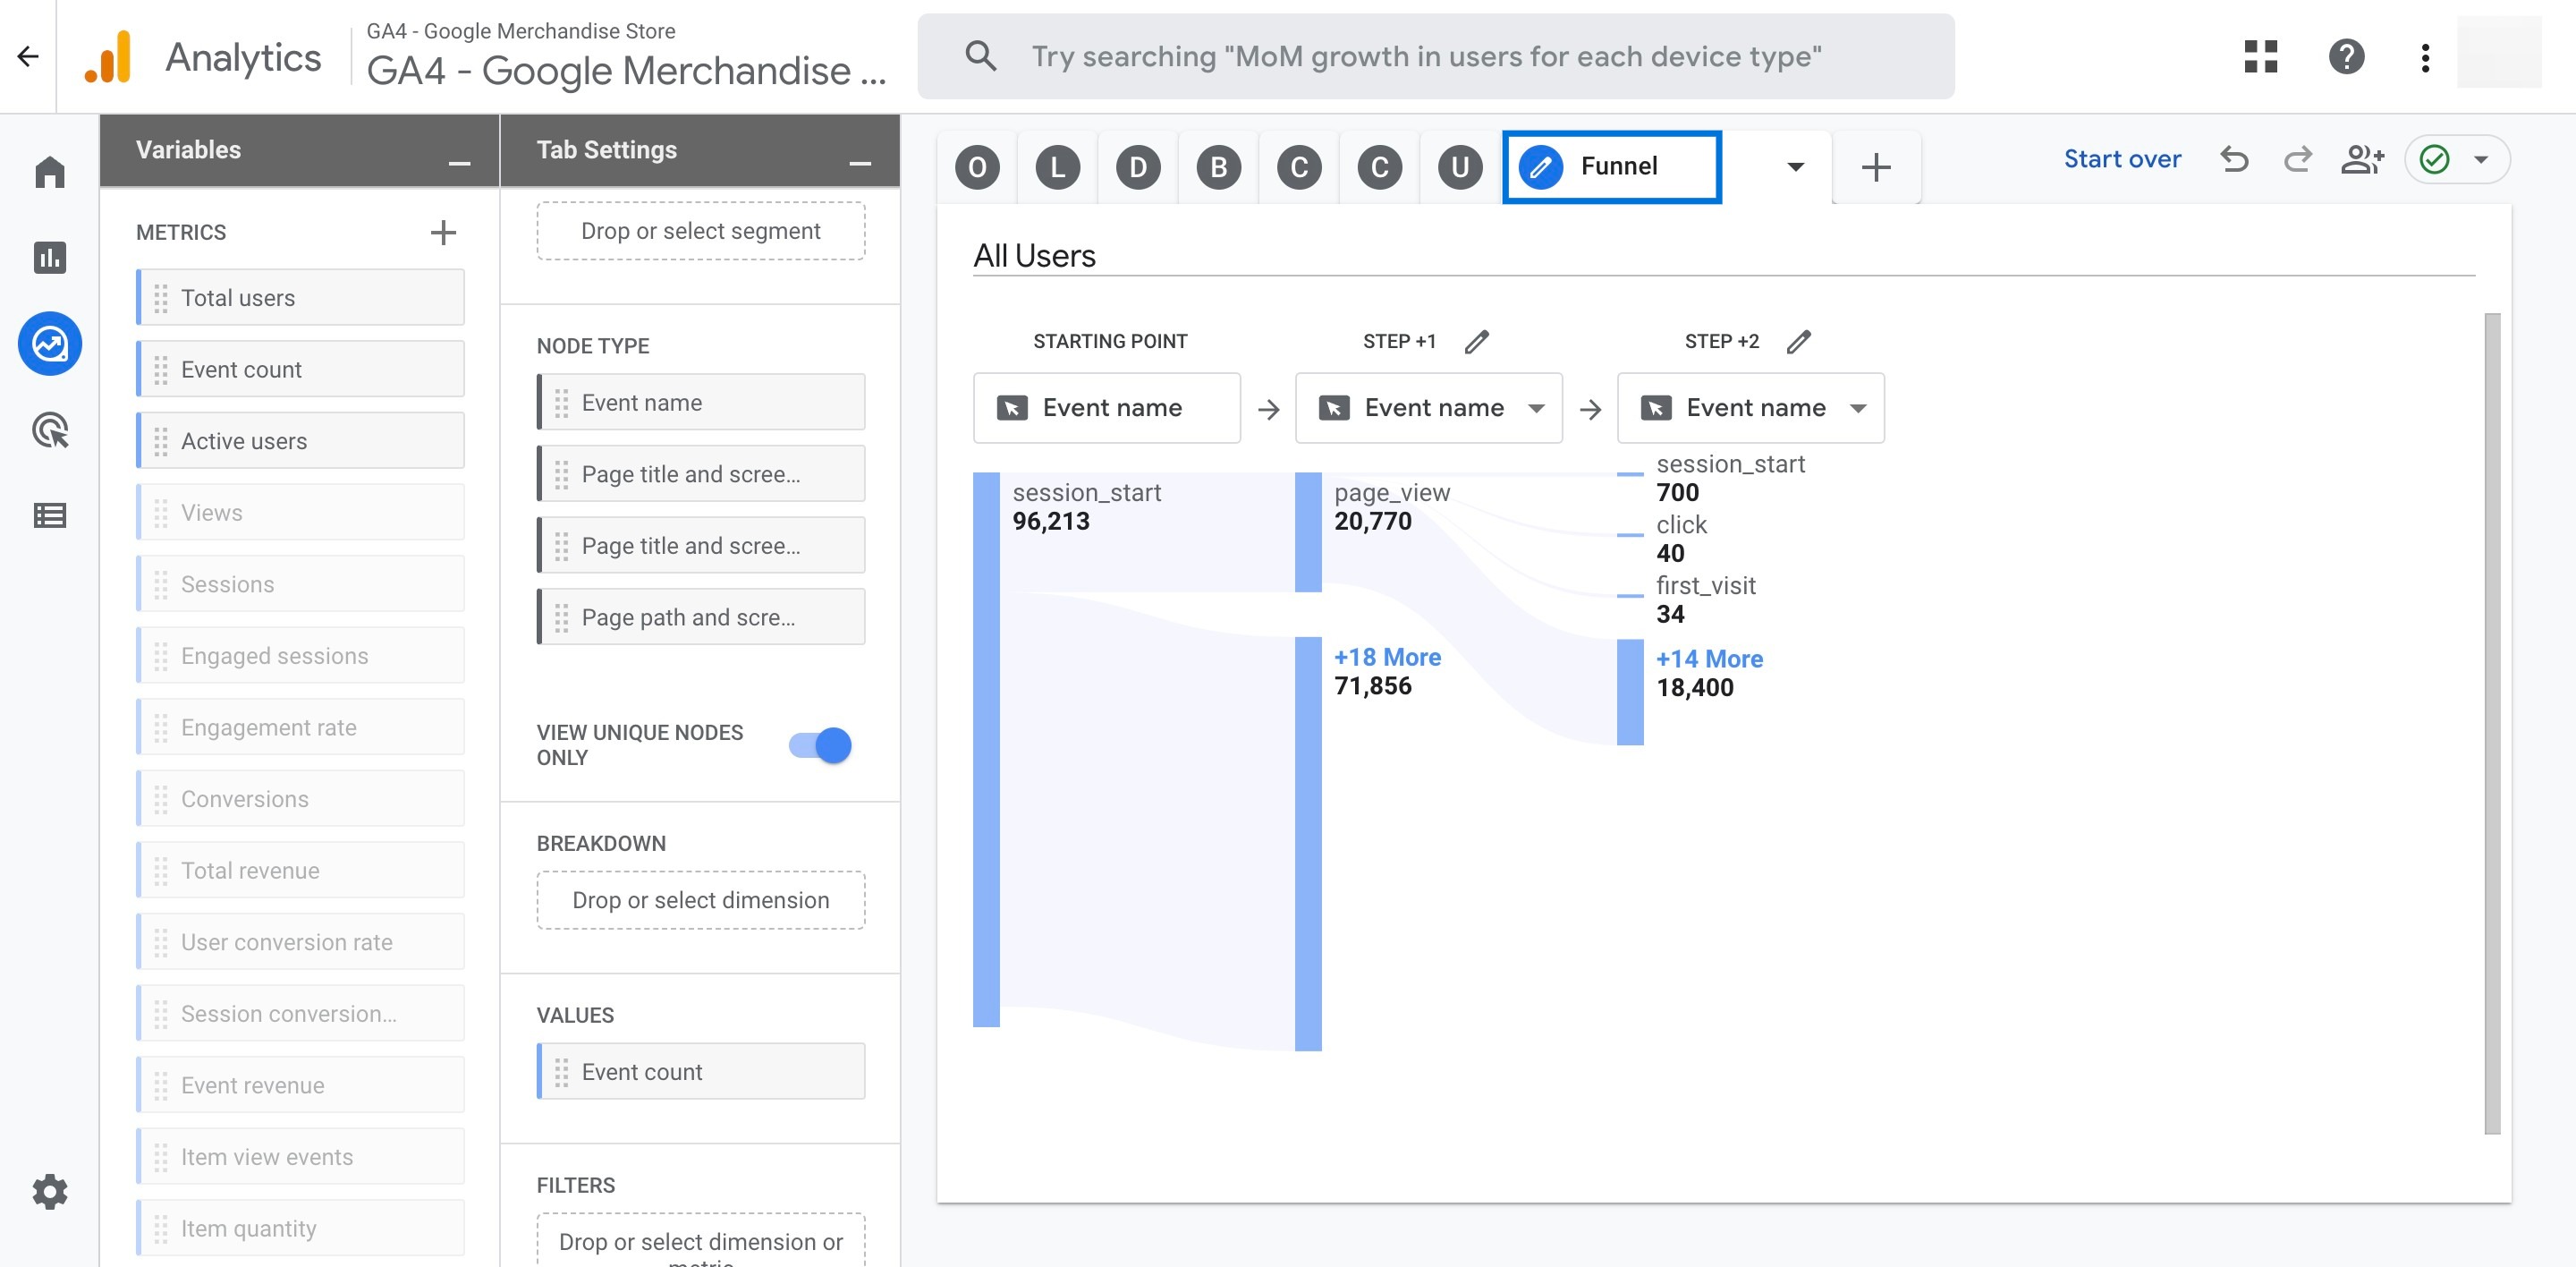
Task: Click the Add comparison (+) button
Action: pos(1875,165)
